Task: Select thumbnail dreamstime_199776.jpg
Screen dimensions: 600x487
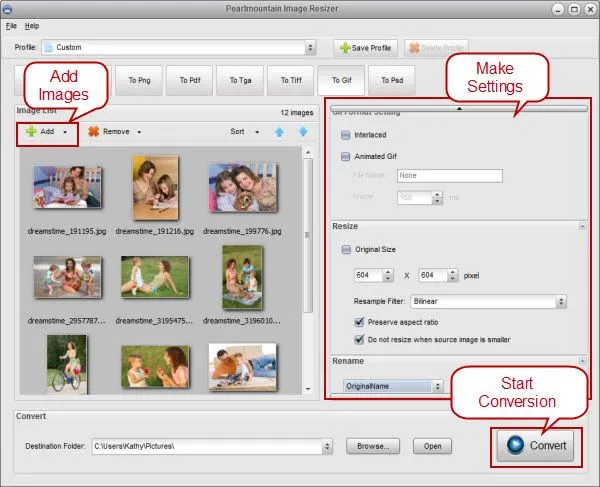Action: pos(243,188)
